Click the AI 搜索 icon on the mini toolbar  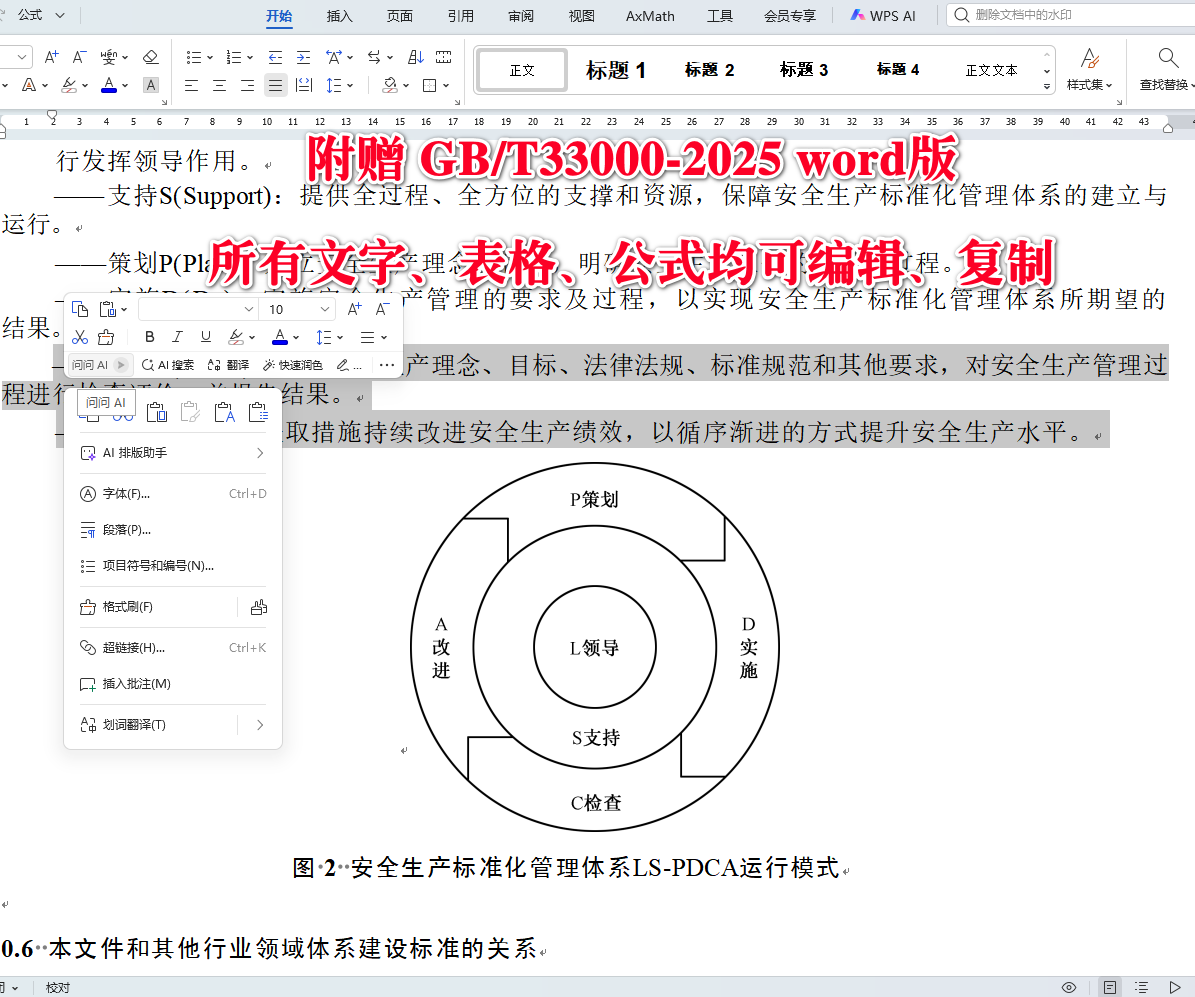(x=166, y=364)
